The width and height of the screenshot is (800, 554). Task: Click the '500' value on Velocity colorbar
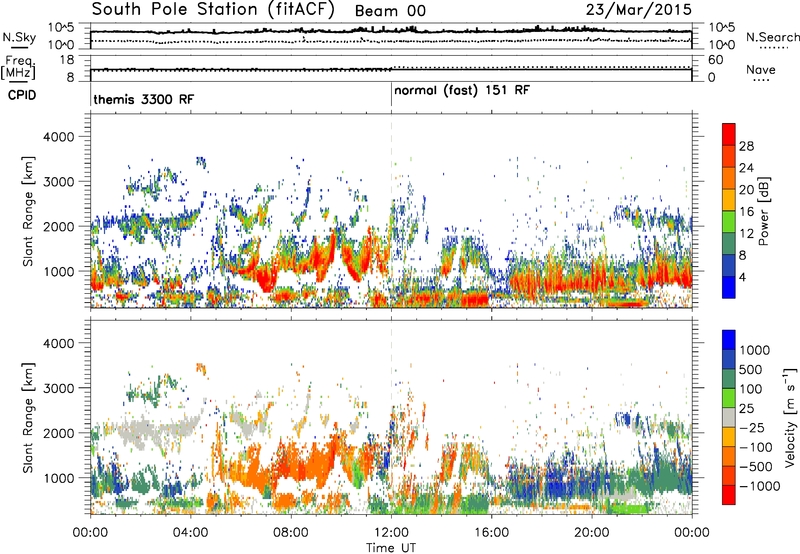pos(751,370)
